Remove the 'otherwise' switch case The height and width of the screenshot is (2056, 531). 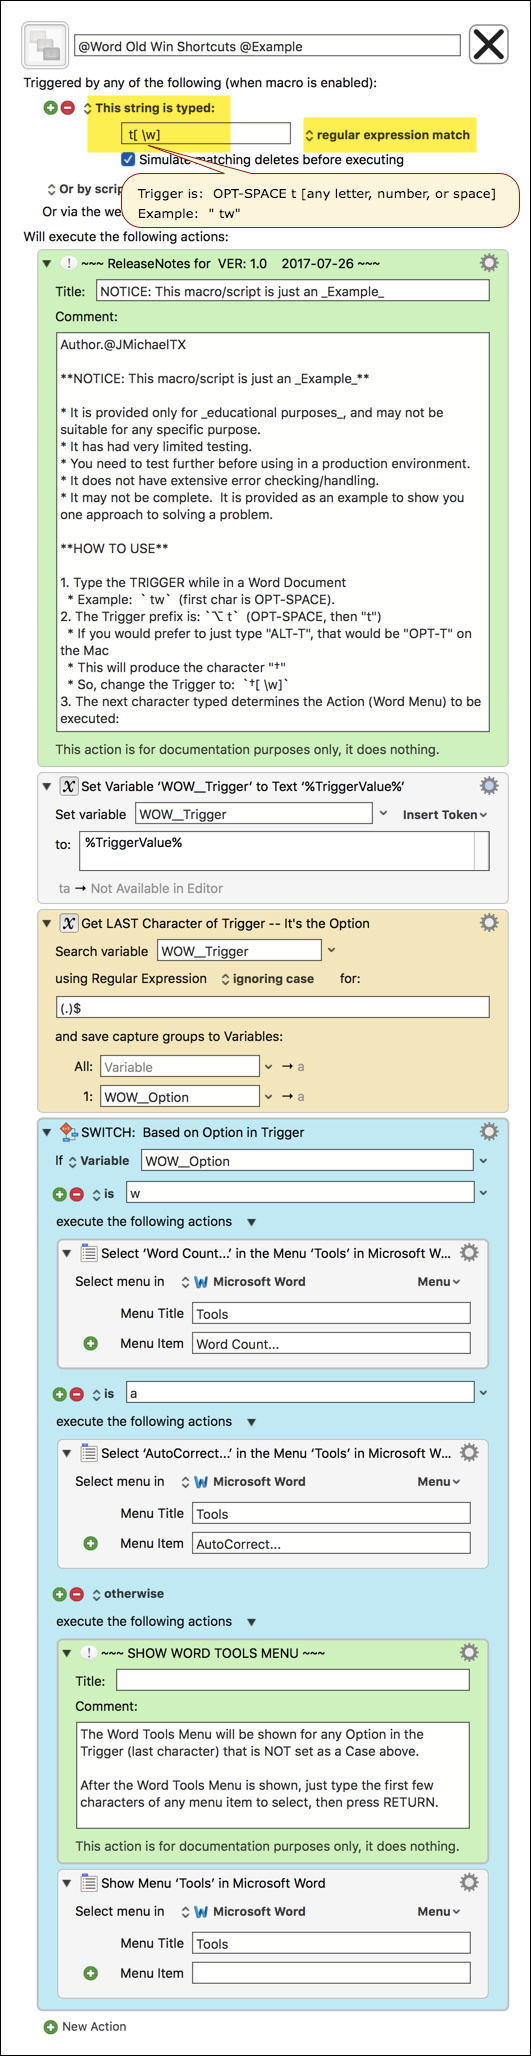coord(76,1594)
